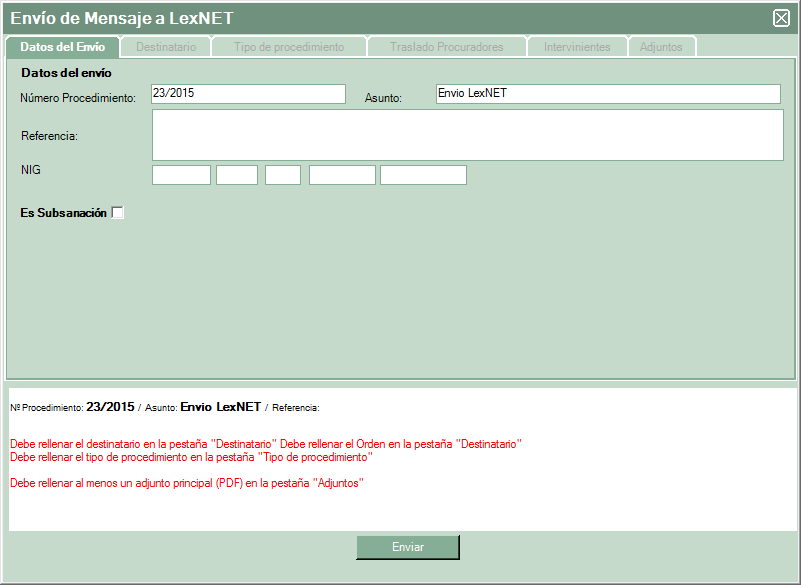Close the Envío de Mensaje a LexNET dialog
Viewport: 801px width, 585px height.
click(x=782, y=18)
